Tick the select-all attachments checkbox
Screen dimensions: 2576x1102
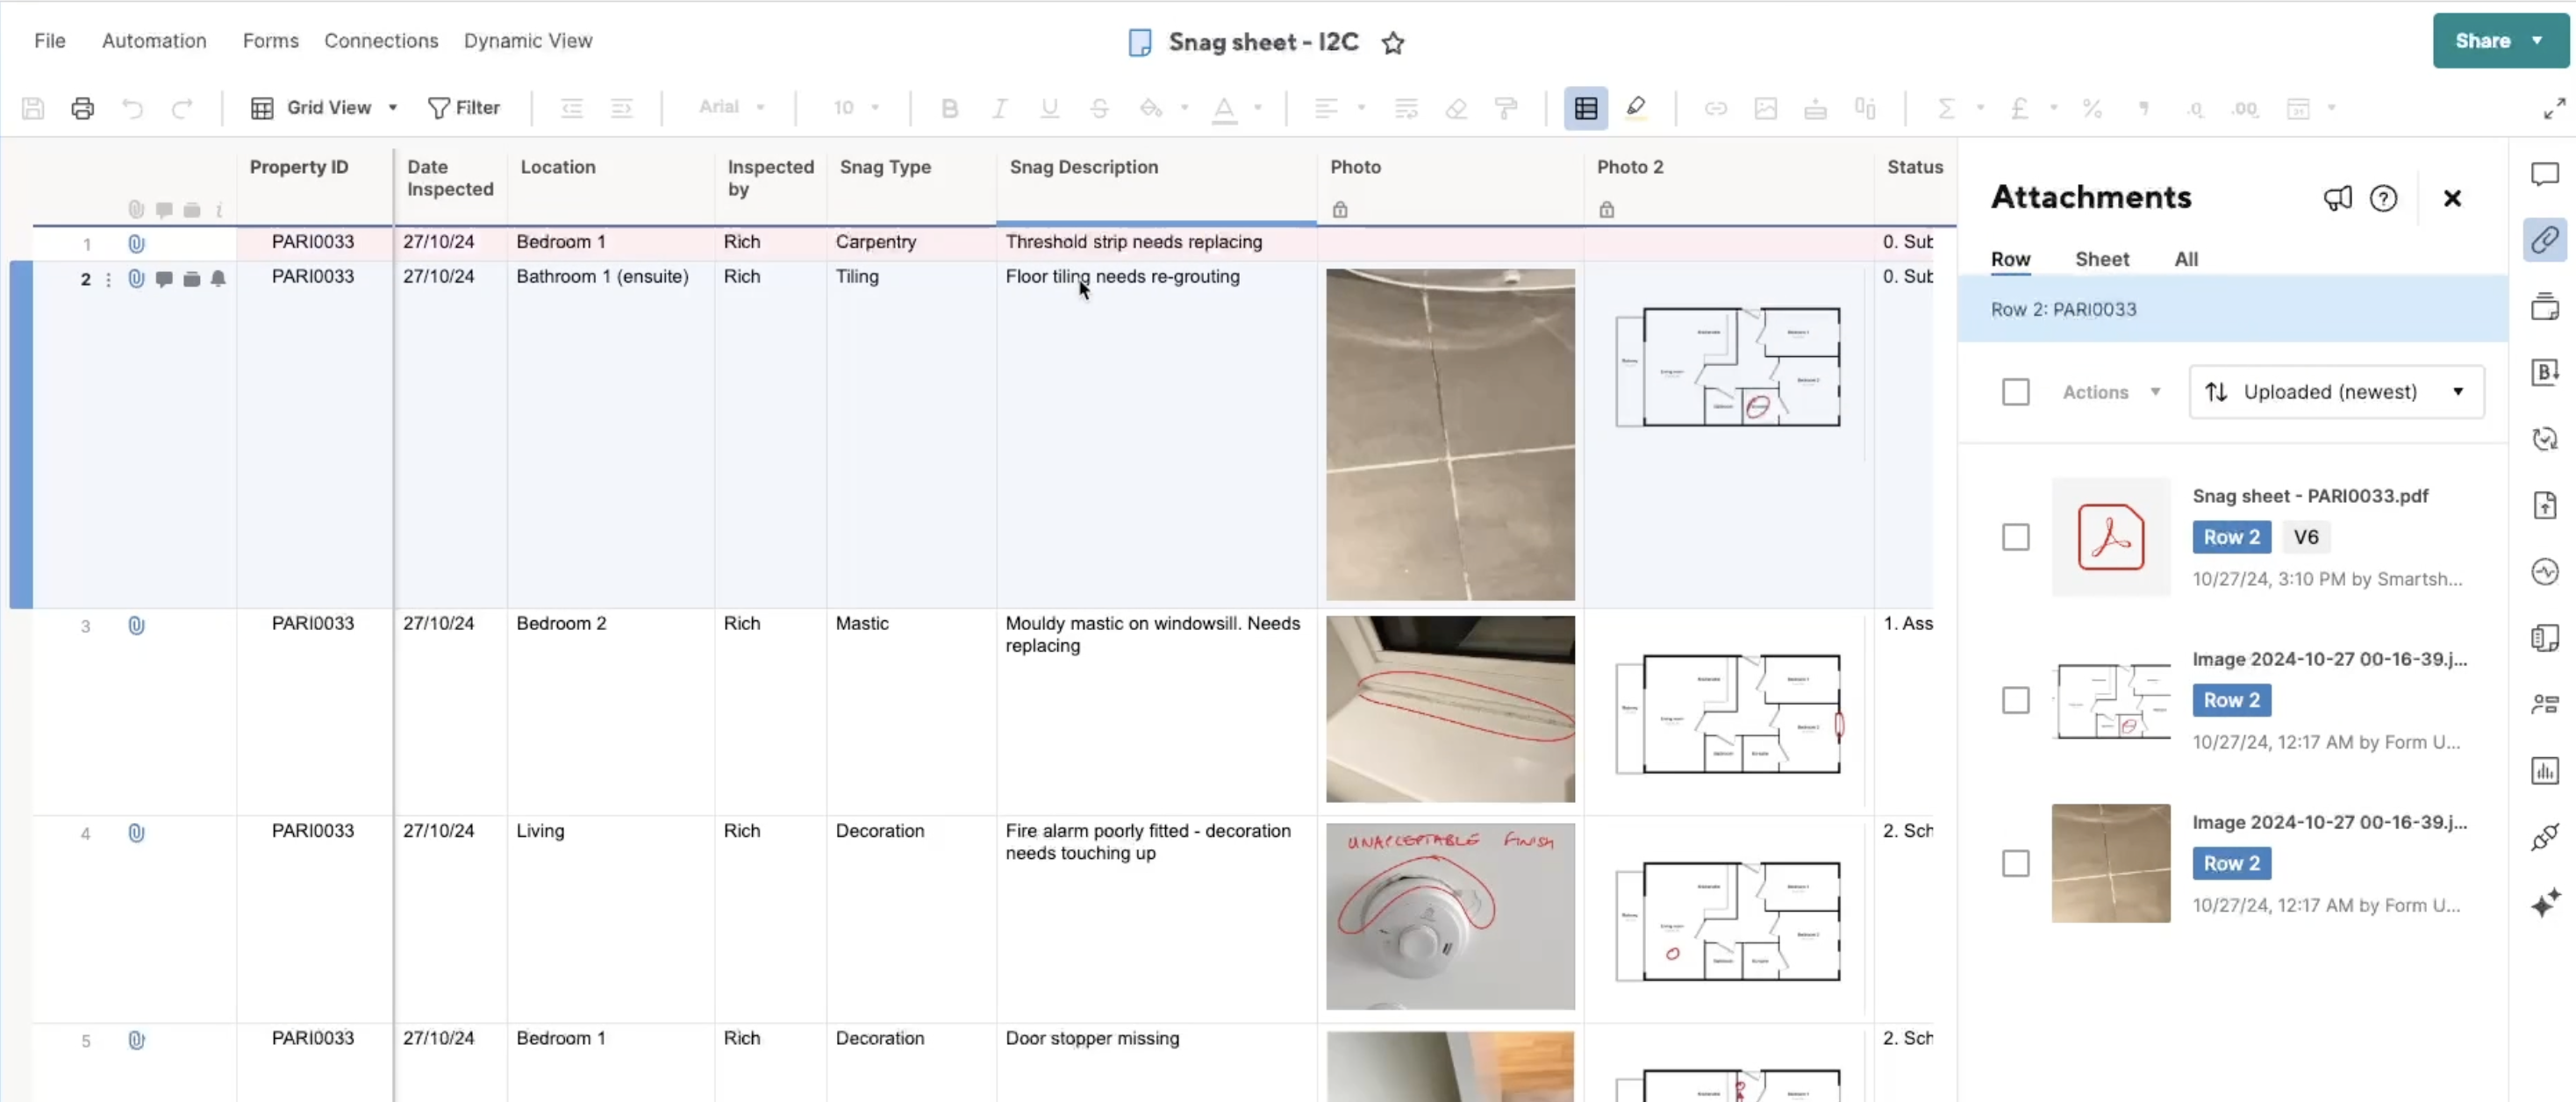[2016, 392]
